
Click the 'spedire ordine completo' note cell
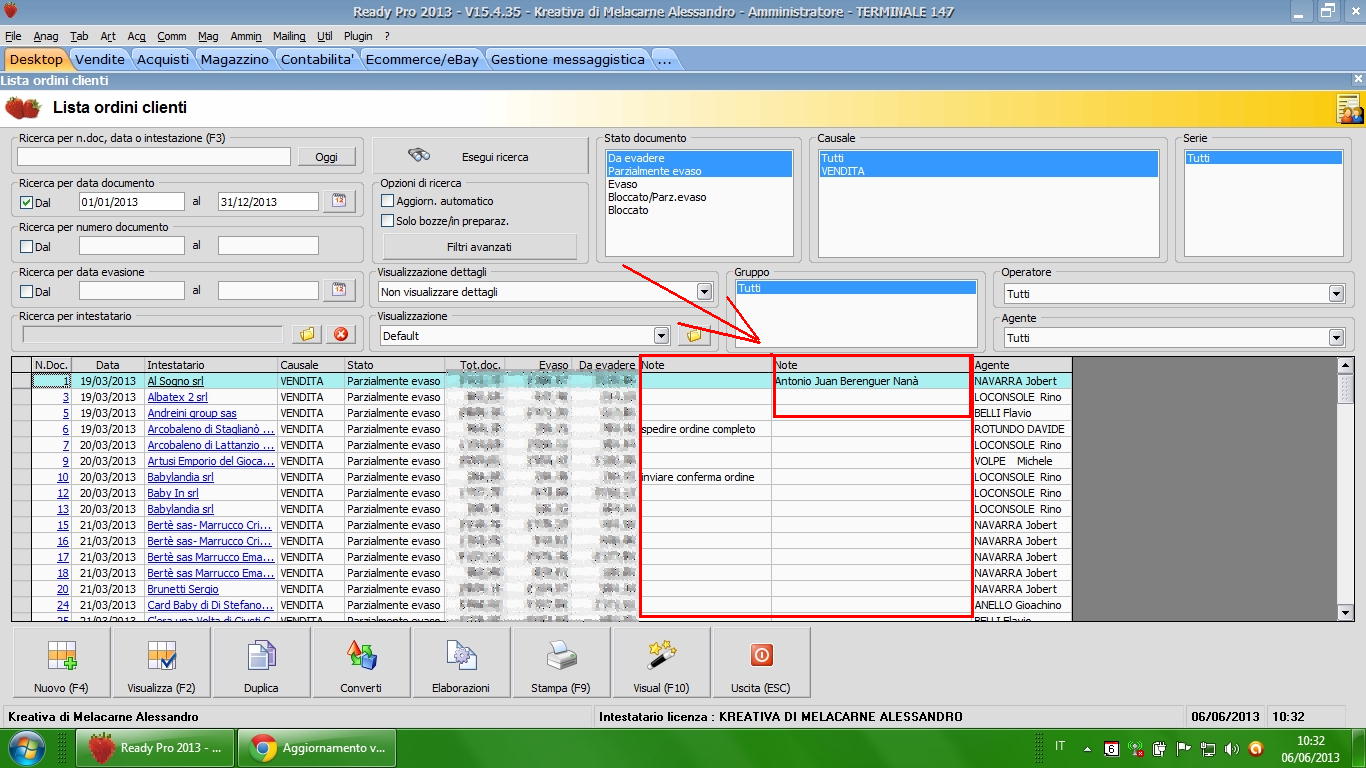click(705, 429)
